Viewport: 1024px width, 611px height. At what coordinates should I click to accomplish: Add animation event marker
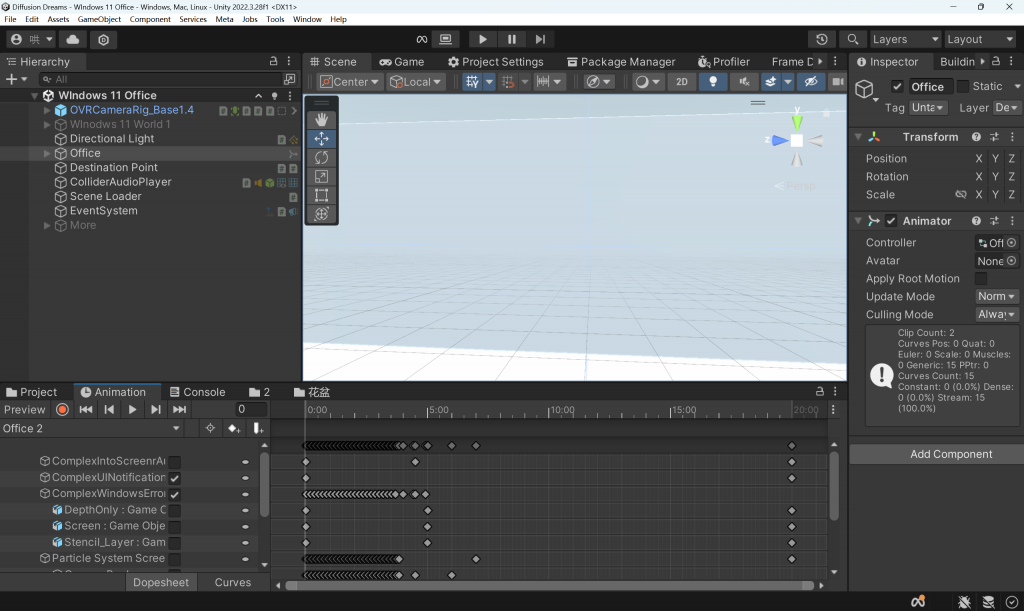[258, 428]
